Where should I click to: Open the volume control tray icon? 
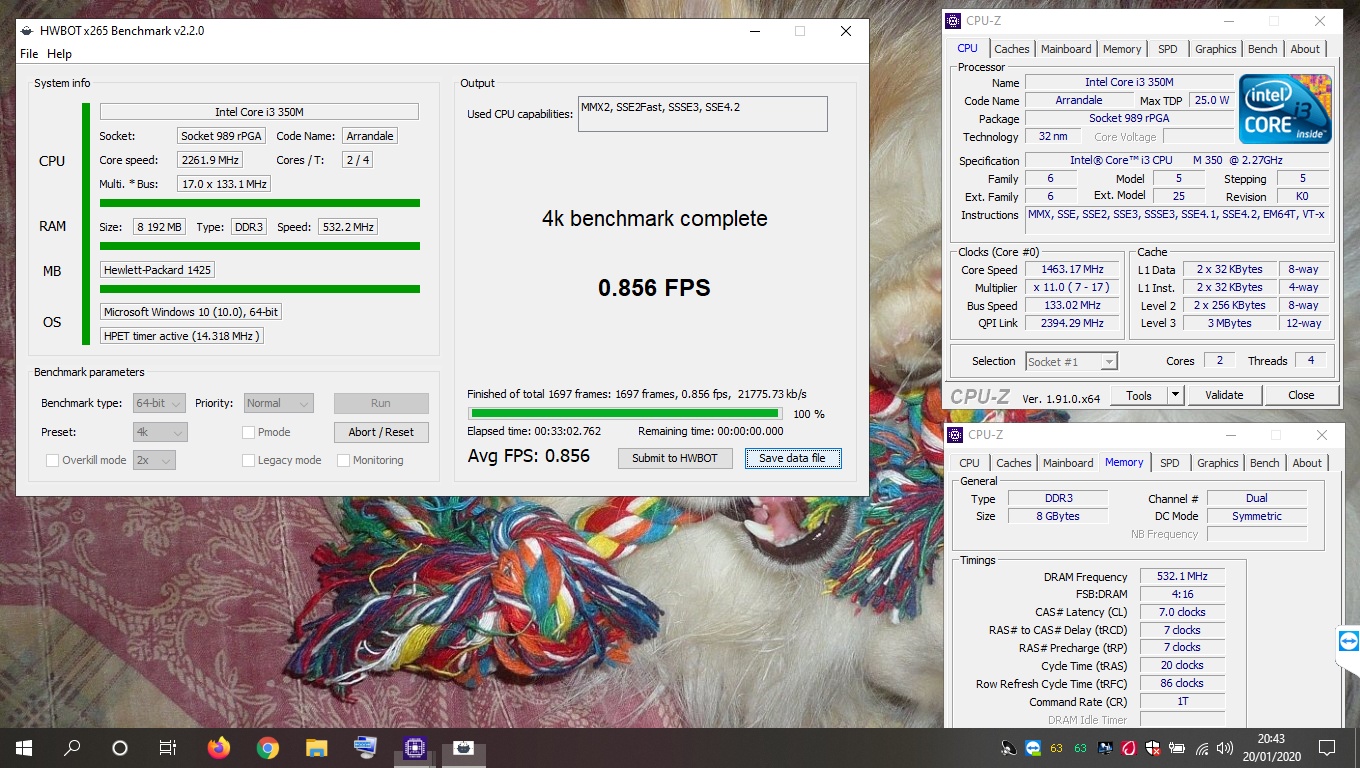coord(1226,748)
